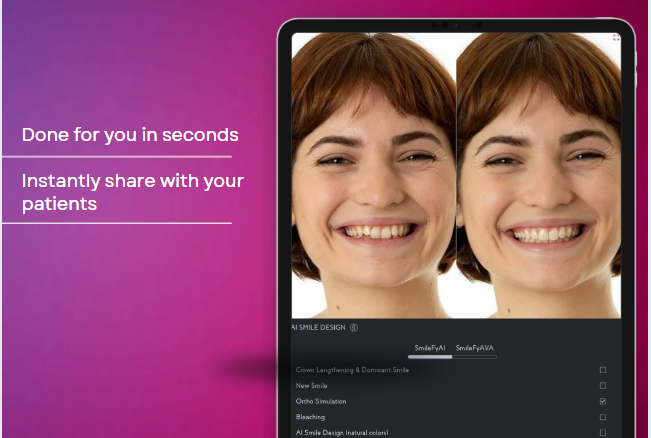Click the divider line between the photos
The image size is (651, 438).
tap(456, 175)
